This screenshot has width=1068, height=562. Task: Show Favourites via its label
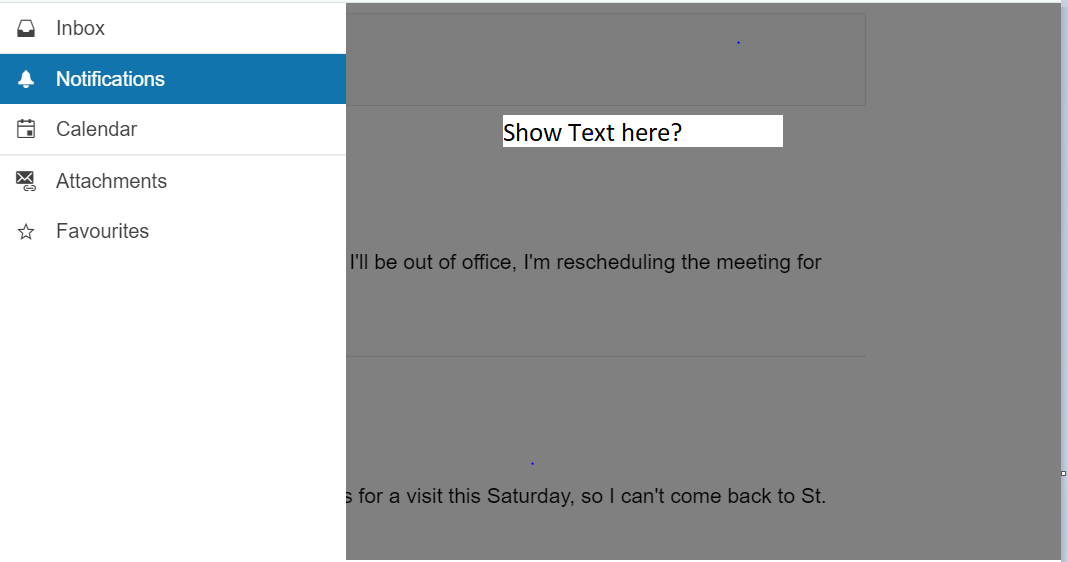click(102, 231)
